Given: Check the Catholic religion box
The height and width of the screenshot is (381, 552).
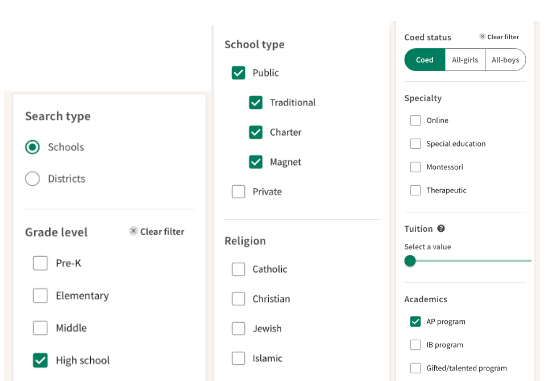Looking at the screenshot, I should click(x=238, y=269).
